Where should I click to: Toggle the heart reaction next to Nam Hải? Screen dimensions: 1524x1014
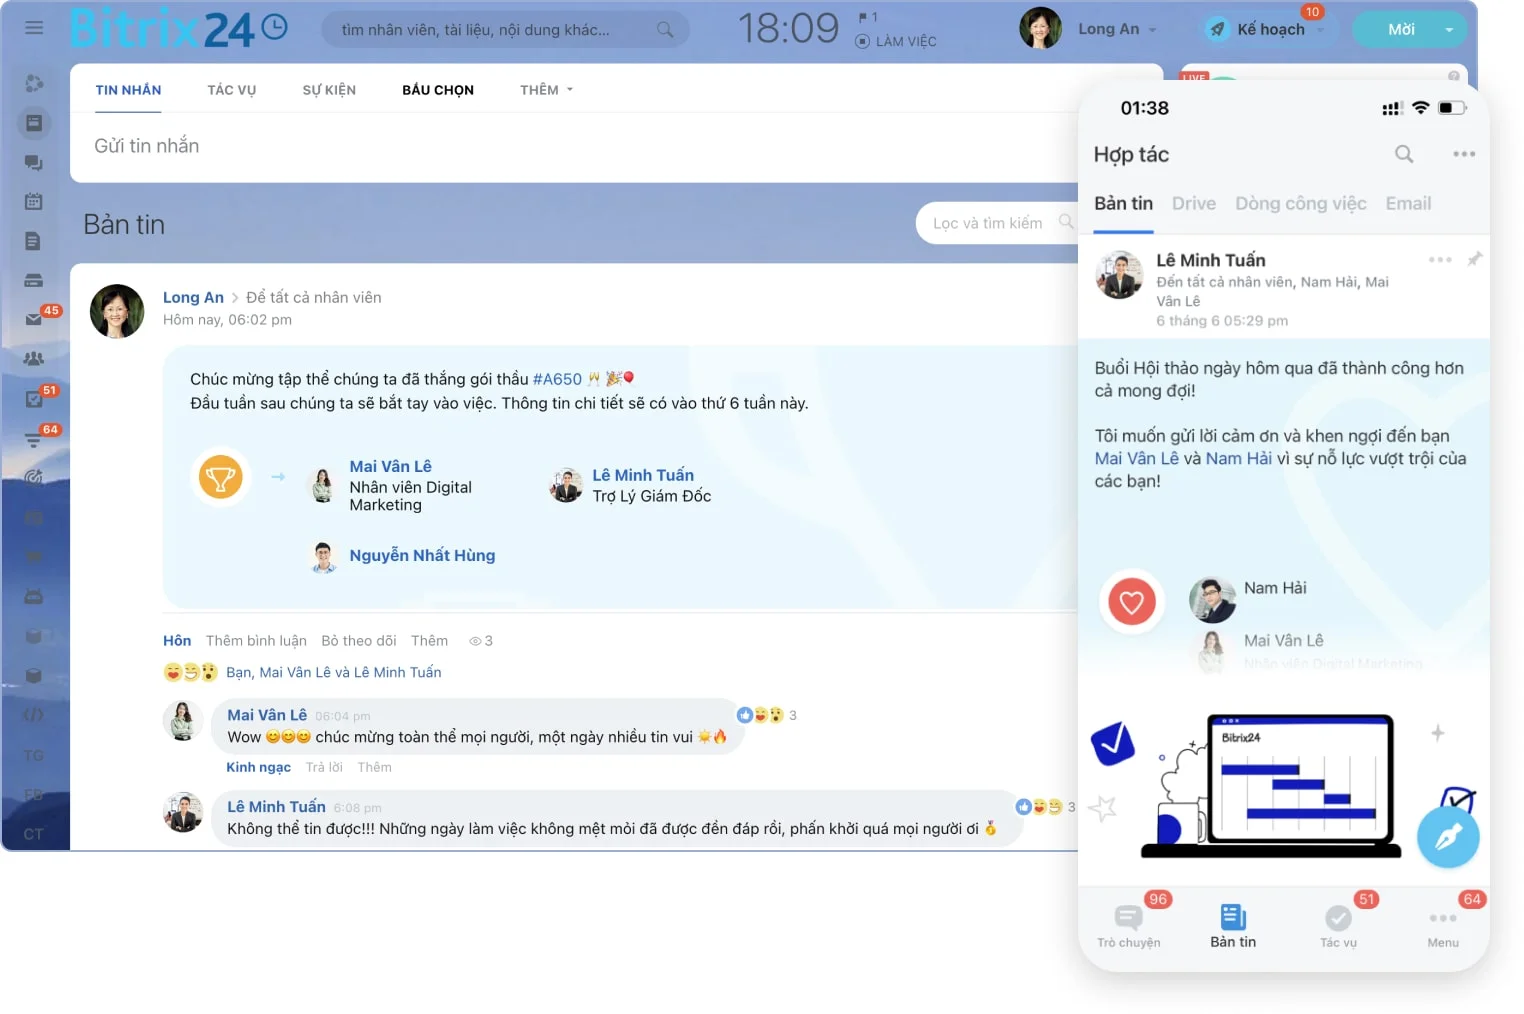click(1131, 601)
